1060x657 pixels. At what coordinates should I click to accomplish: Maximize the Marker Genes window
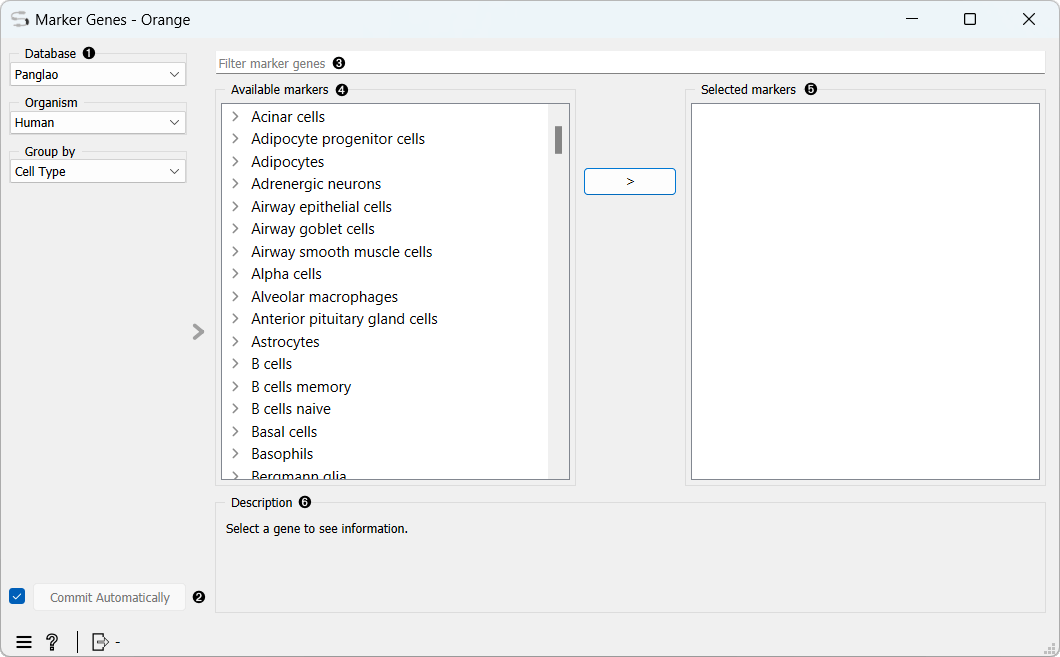point(969,19)
